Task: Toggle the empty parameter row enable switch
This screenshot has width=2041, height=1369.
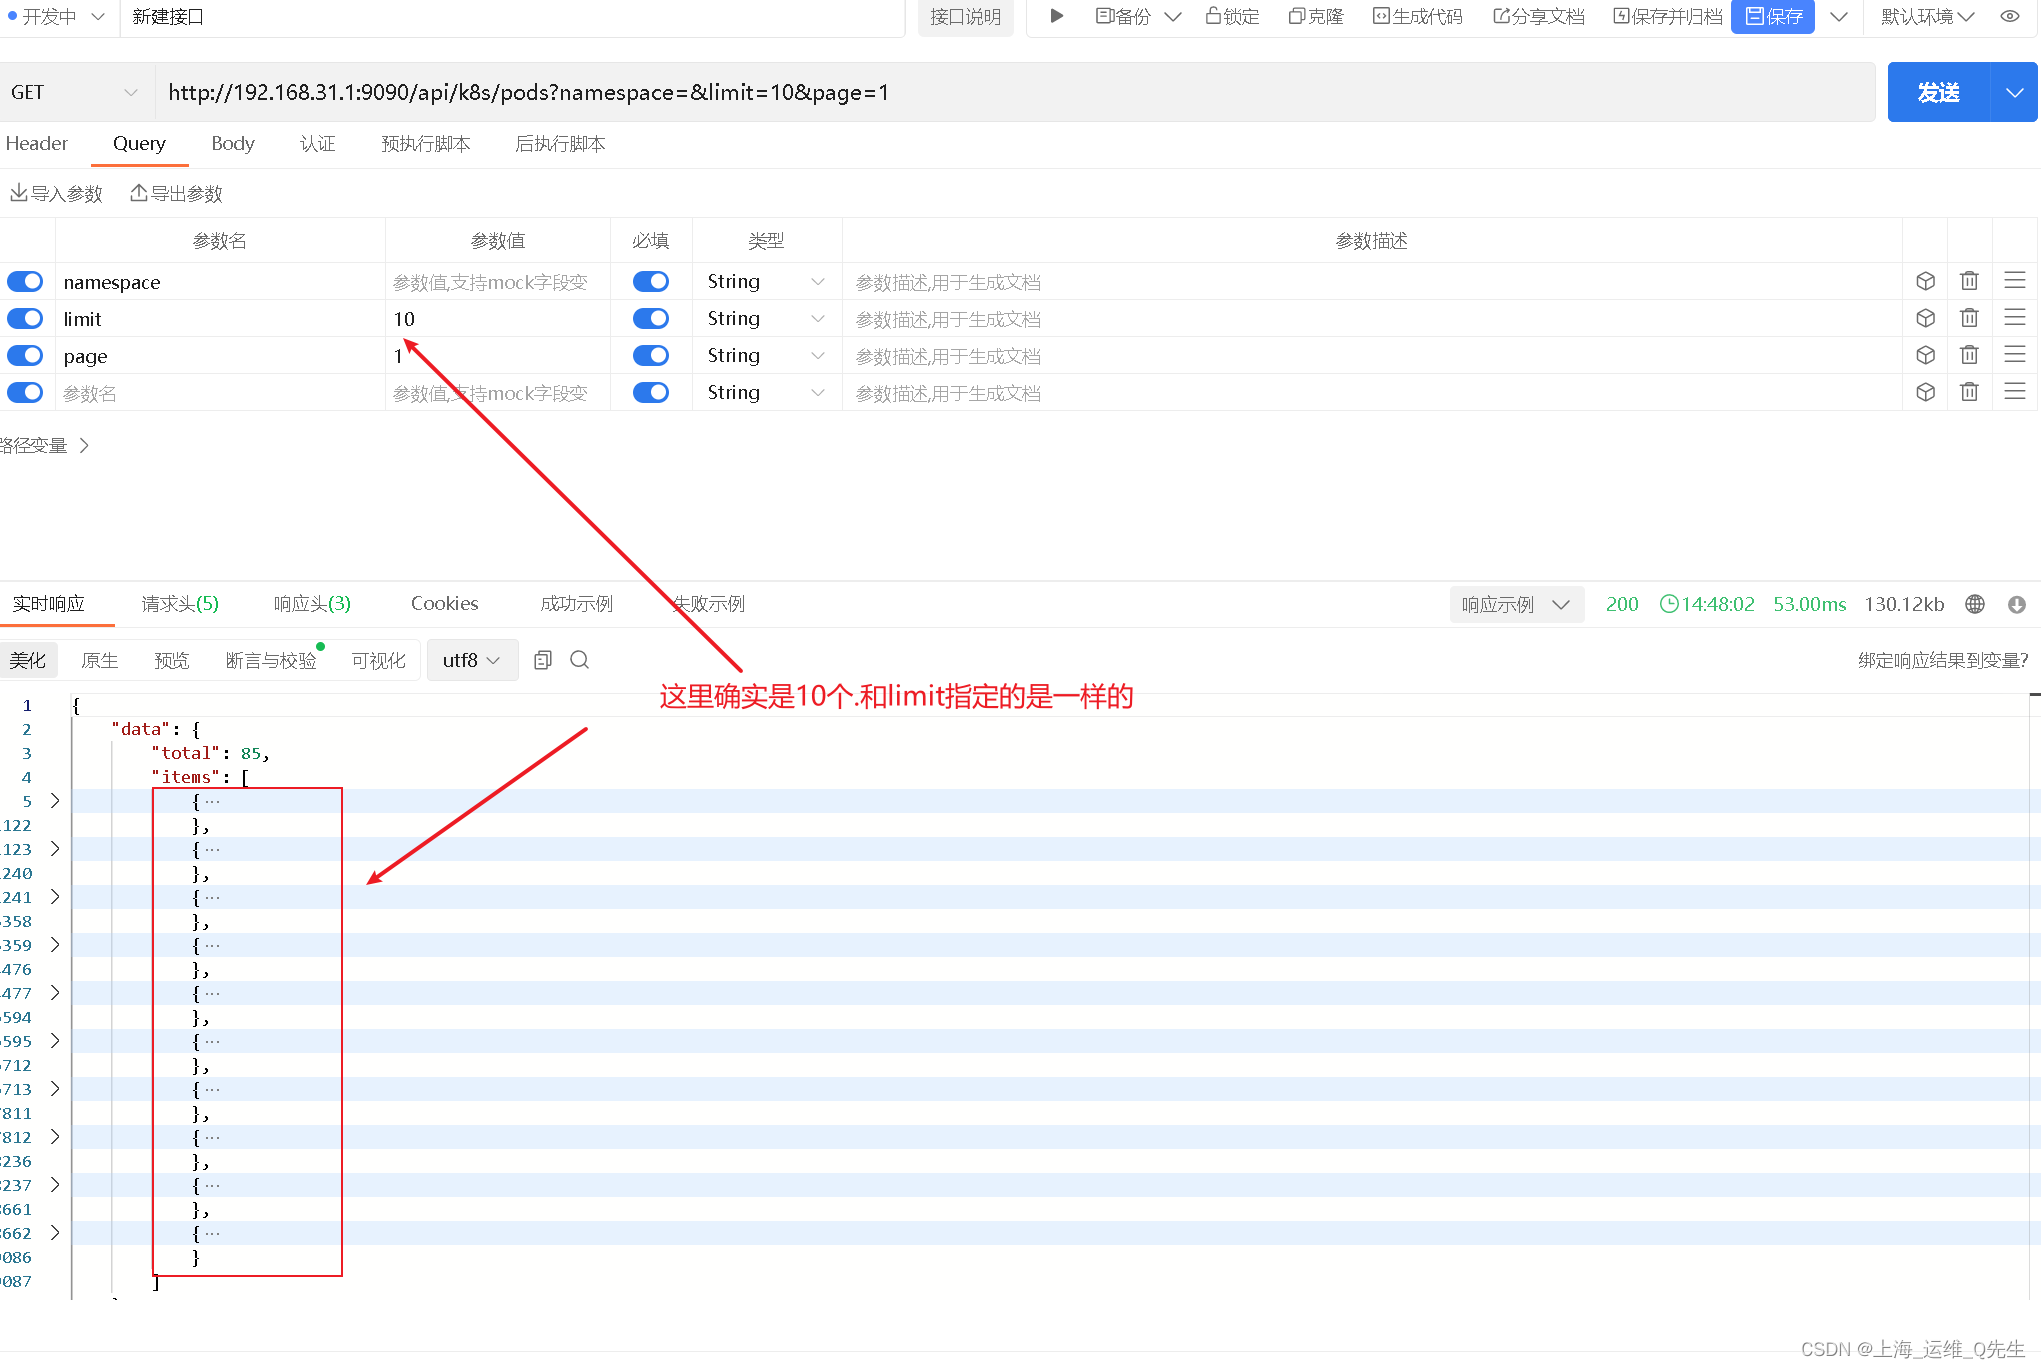Action: pyautogui.click(x=25, y=393)
